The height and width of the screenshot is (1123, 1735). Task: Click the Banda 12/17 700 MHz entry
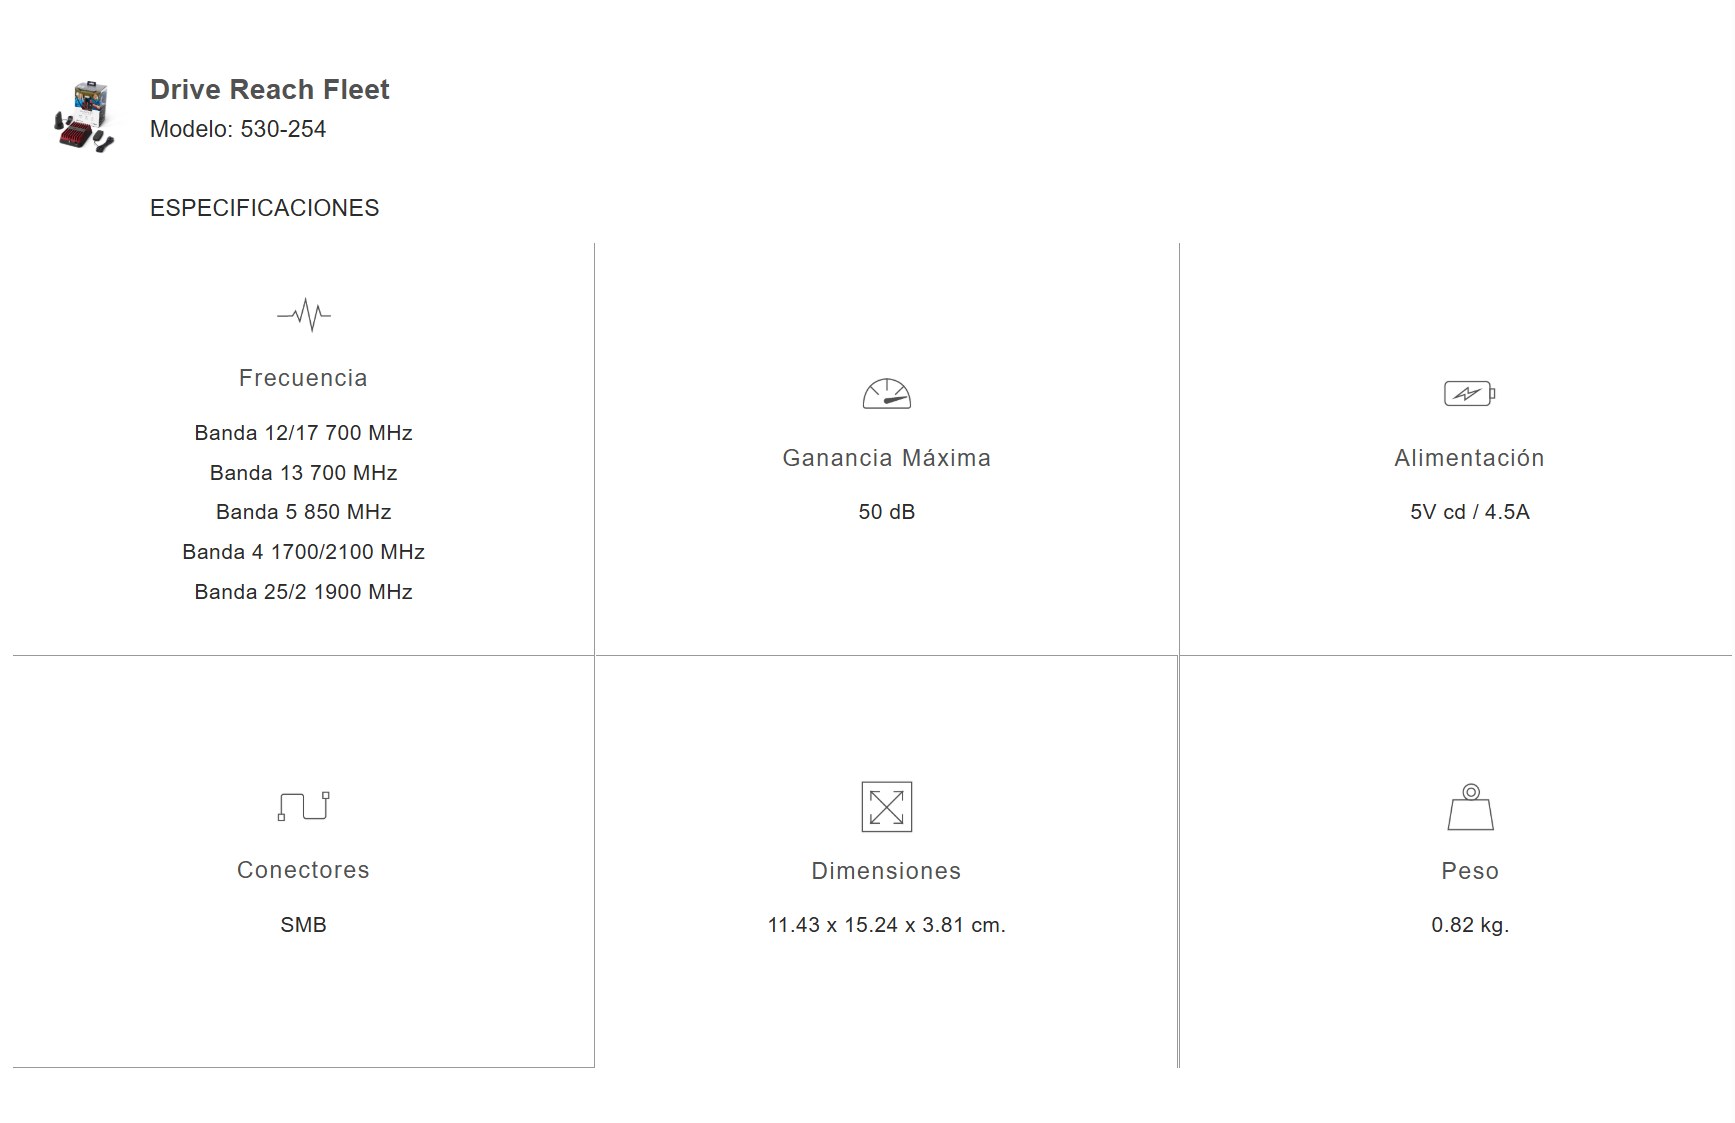[x=303, y=433]
